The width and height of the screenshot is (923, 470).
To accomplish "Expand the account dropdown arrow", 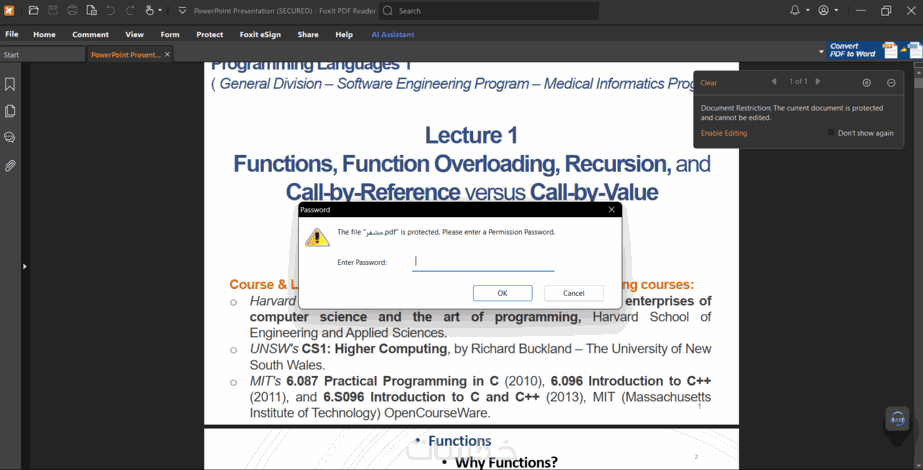I will pos(836,11).
